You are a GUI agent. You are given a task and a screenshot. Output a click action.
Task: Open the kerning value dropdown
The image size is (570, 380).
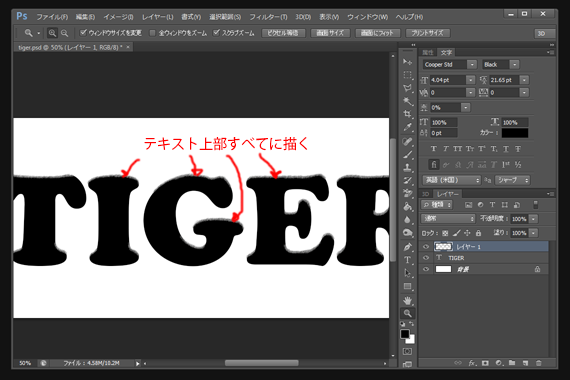471,93
